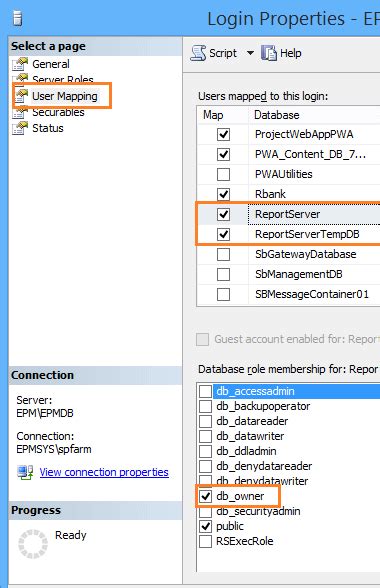Click the Guest account enabled checkbox
Viewport: 380px width, 588px height.
click(x=203, y=339)
